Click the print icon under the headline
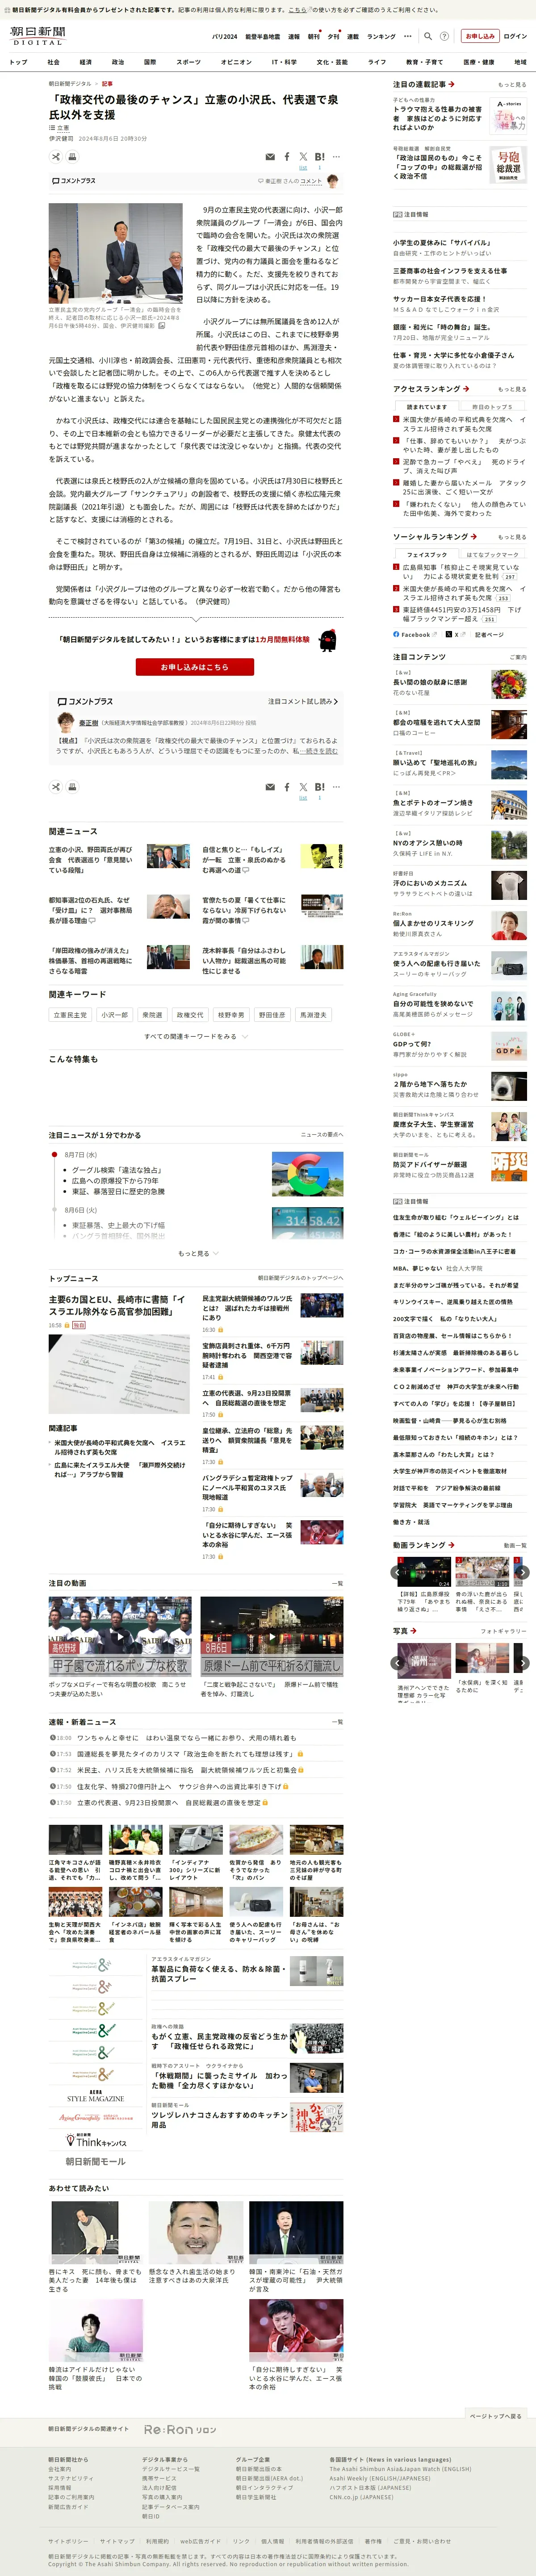The image size is (536, 2576). coord(72,157)
